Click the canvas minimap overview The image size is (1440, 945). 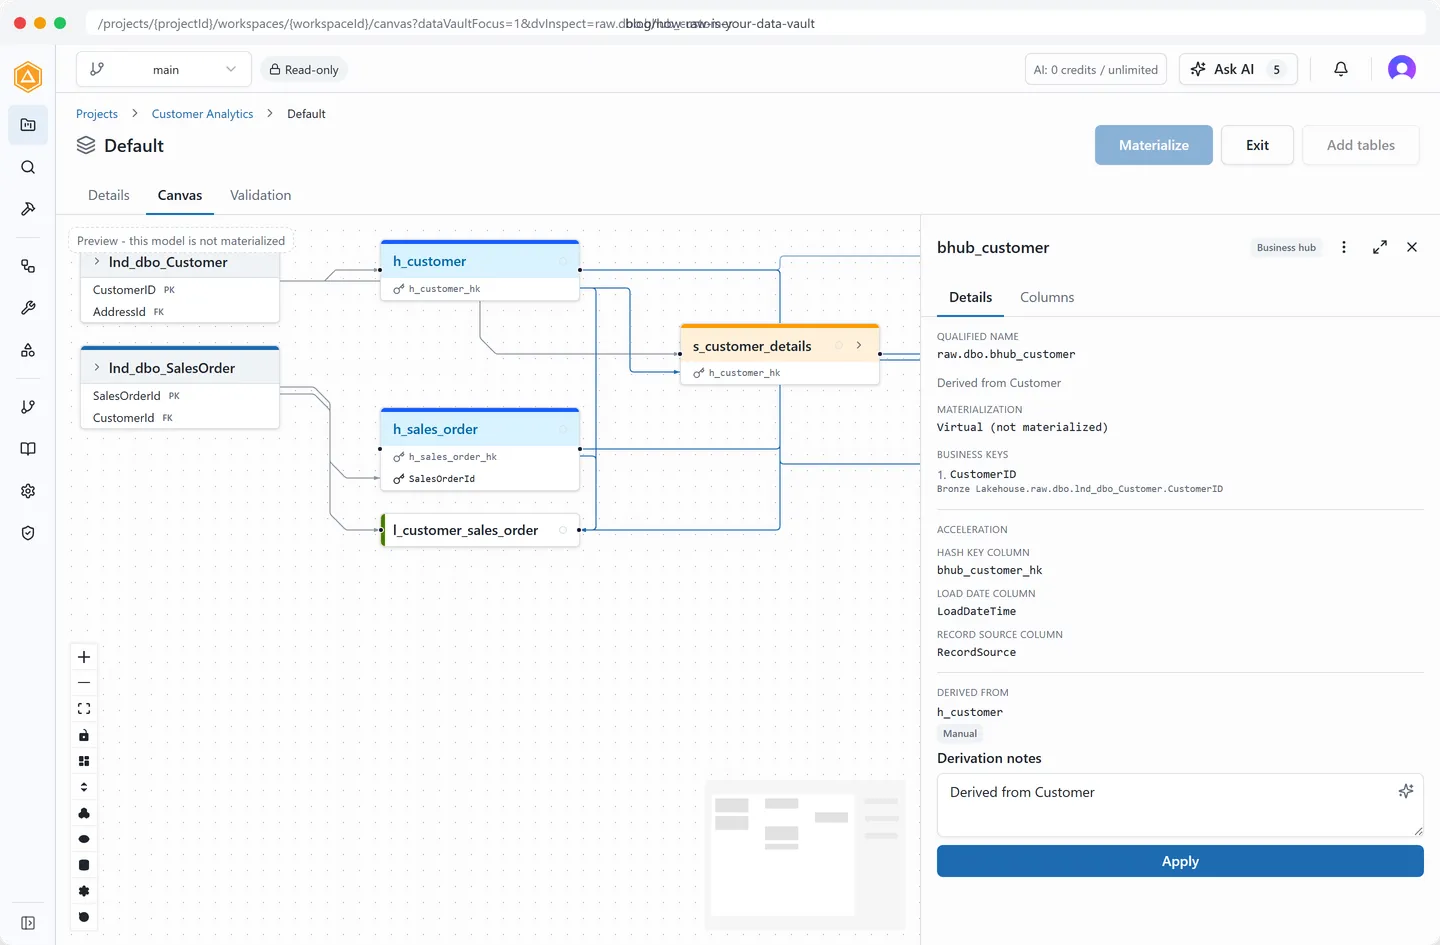point(805,856)
